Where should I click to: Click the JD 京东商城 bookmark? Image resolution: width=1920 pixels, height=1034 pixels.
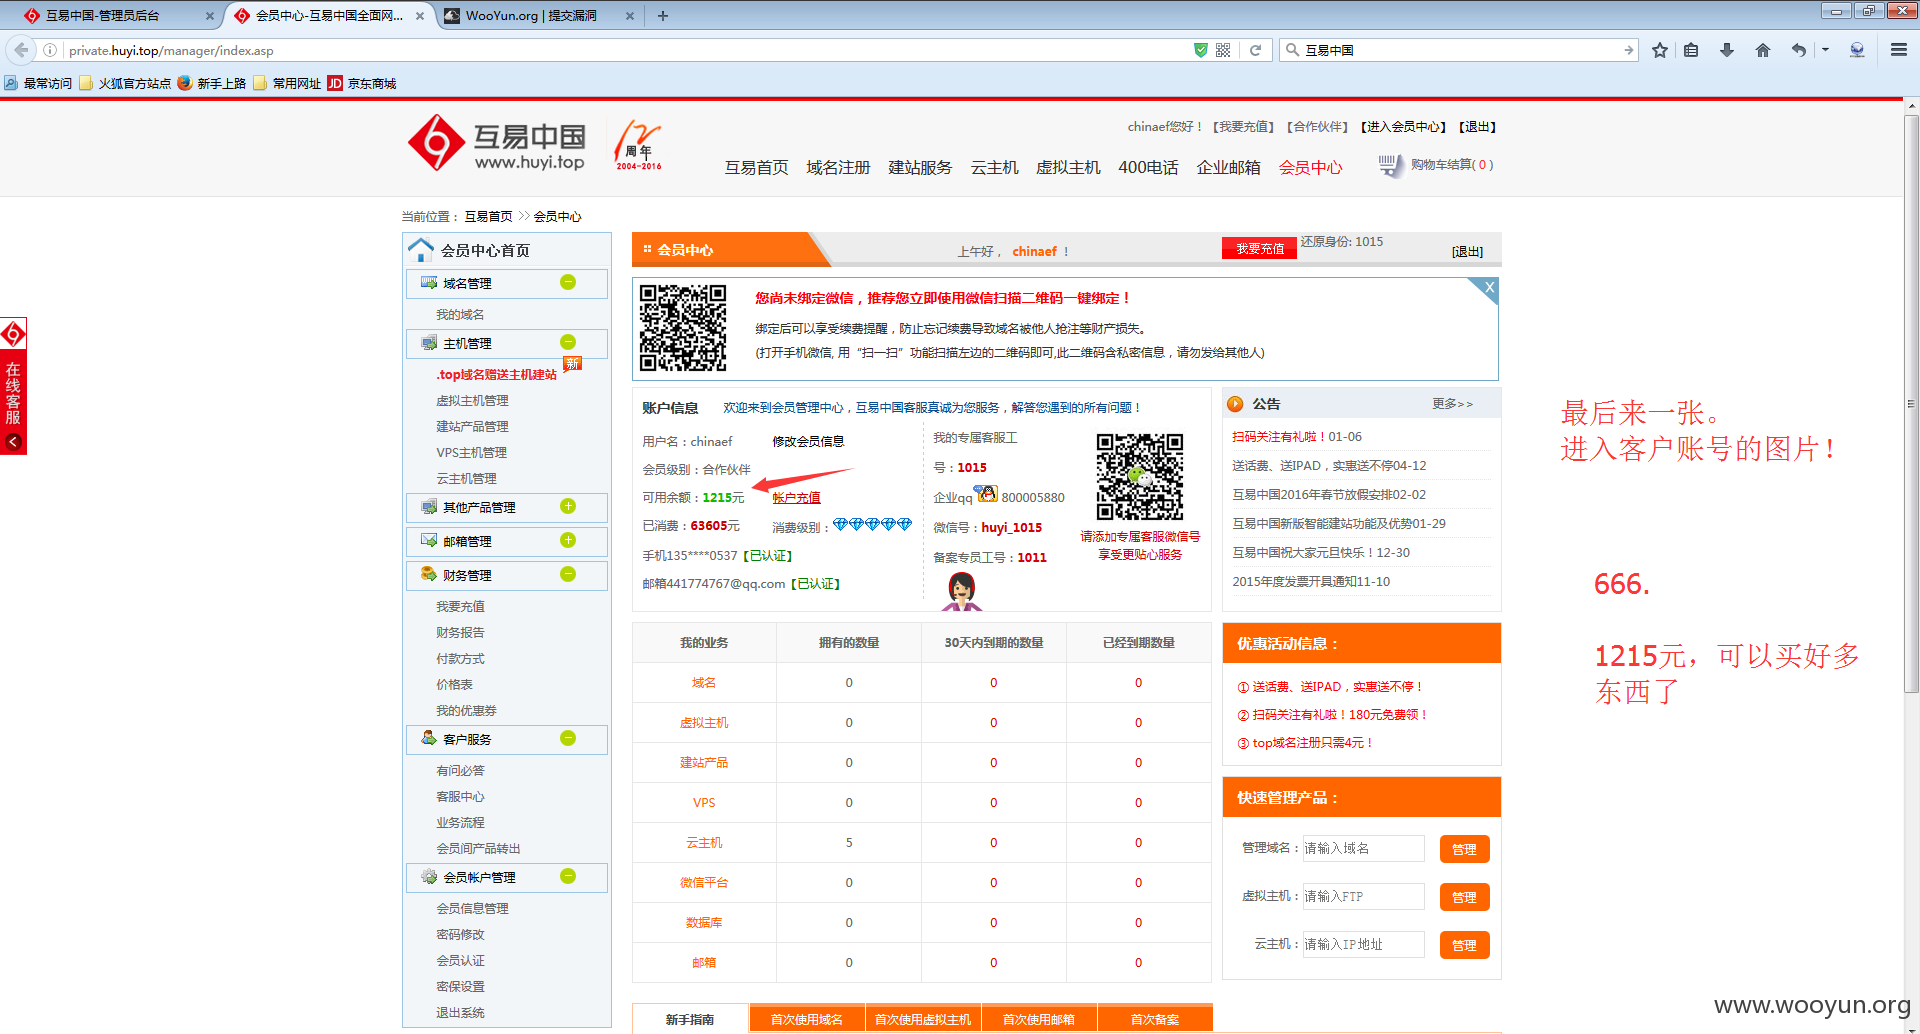click(x=361, y=83)
